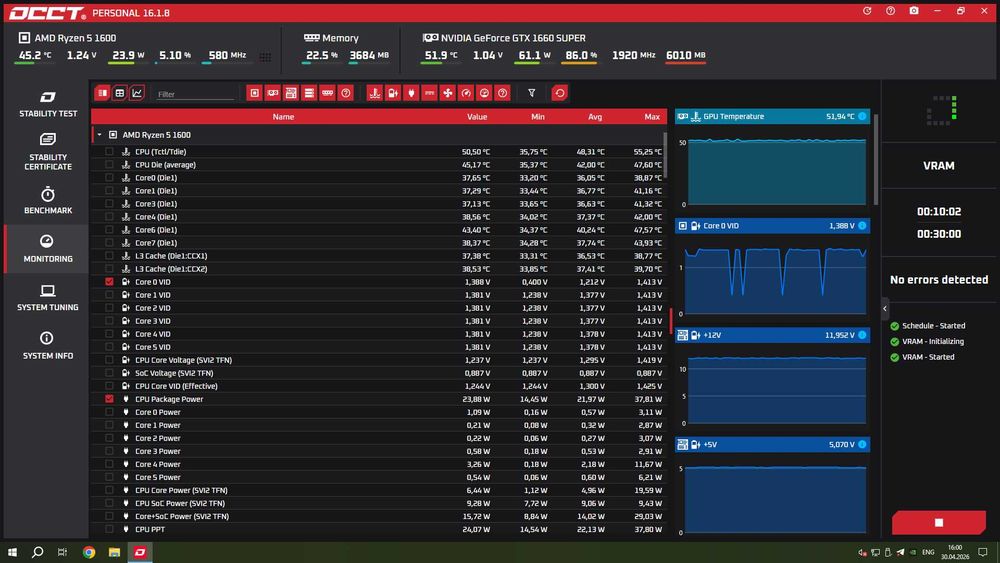1000x563 pixels.
Task: Click the funnel filter icon
Action: [531, 93]
